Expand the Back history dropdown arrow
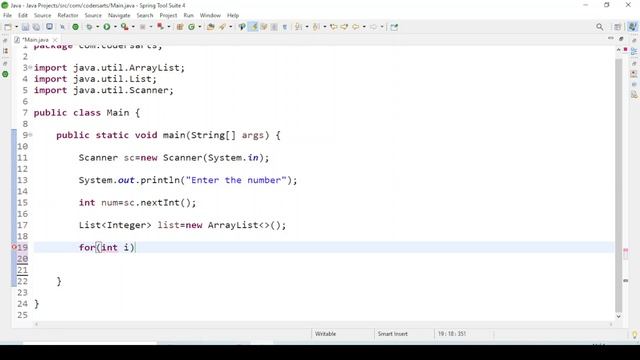Image resolution: width=640 pixels, height=360 pixels. (364, 27)
